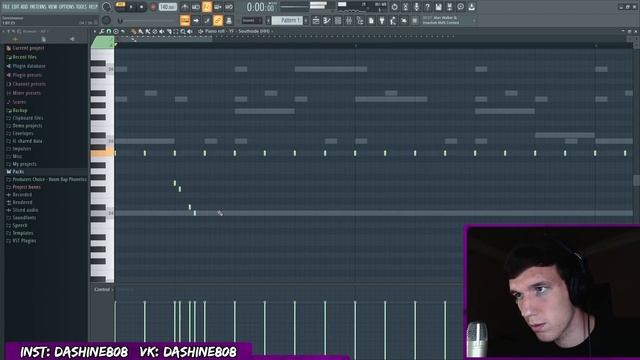The height and width of the screenshot is (360, 640).
Task: Open the Pattern 1 selector dropdown
Action: (287, 20)
